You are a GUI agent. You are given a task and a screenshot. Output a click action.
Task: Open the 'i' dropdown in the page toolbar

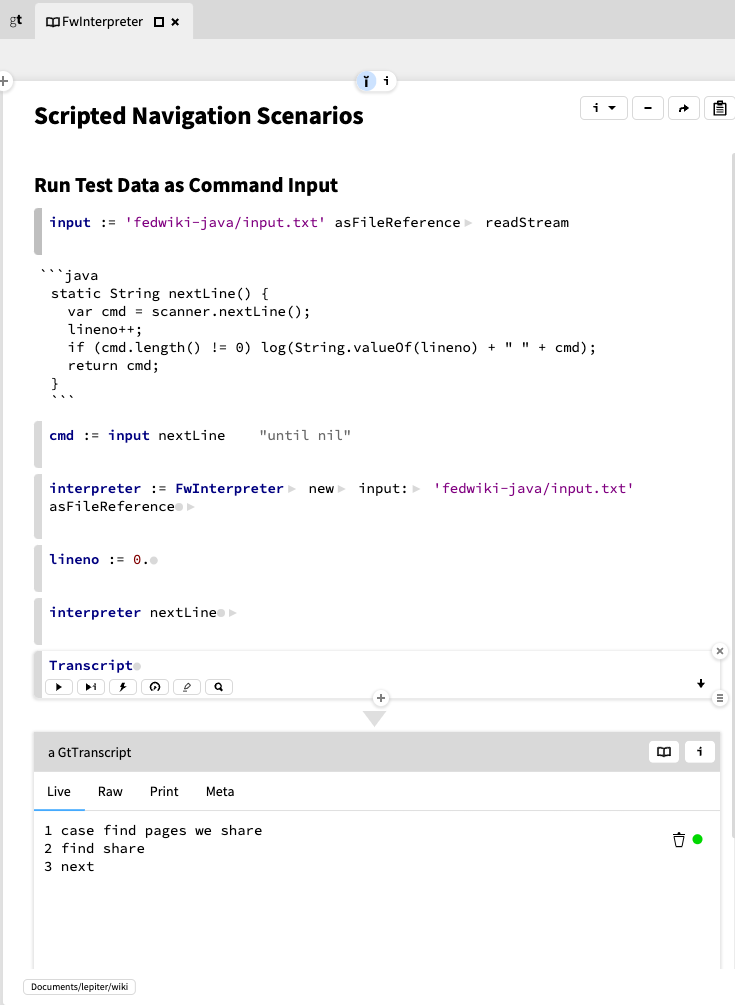[604, 108]
